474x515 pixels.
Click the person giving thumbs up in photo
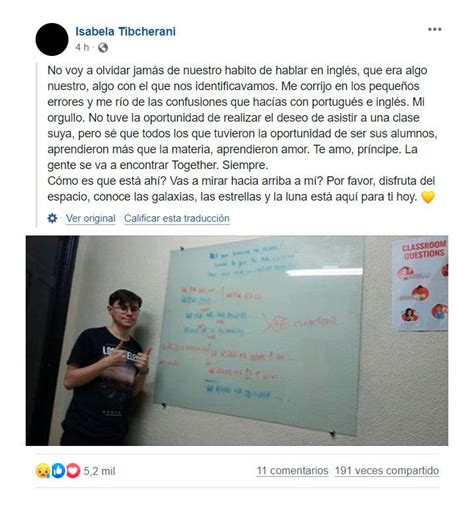(x=107, y=367)
